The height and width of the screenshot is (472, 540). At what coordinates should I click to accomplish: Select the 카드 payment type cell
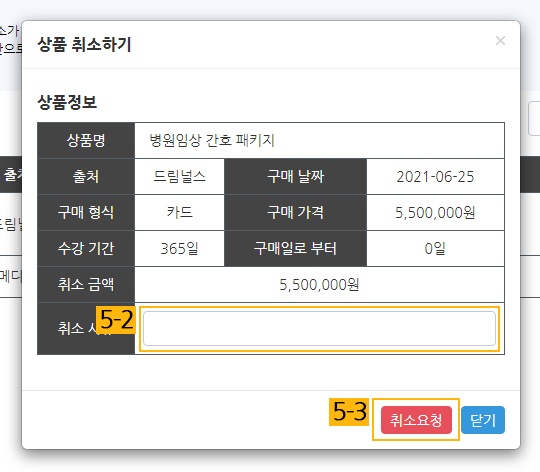179,212
